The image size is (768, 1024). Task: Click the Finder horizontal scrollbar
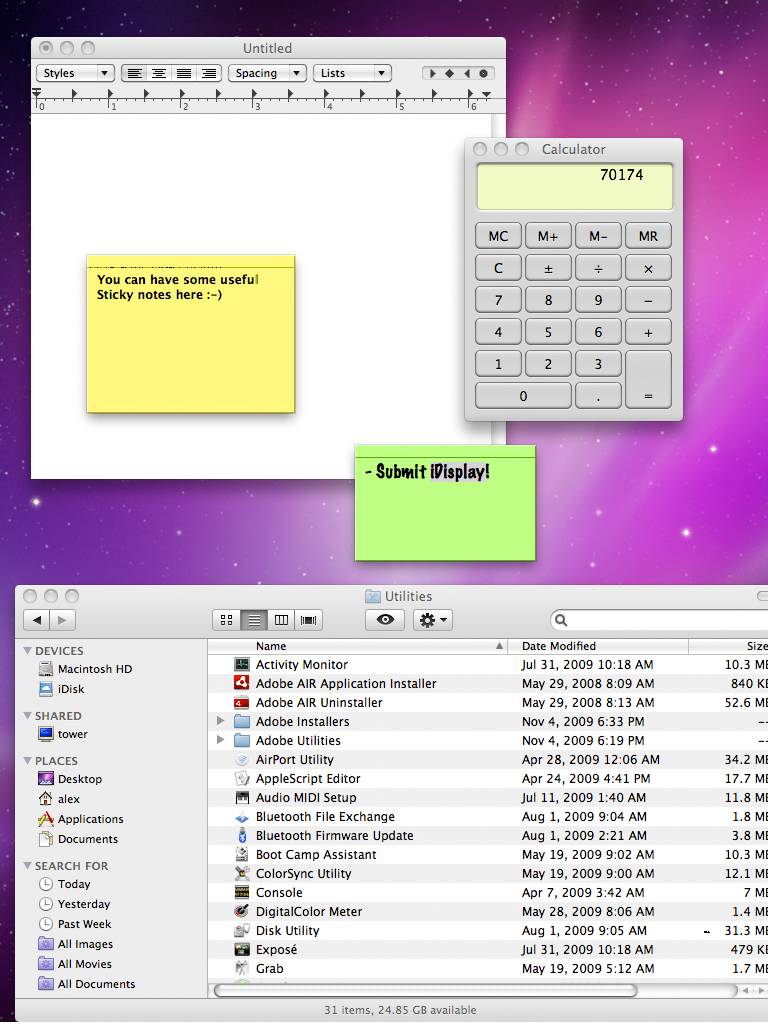click(x=425, y=991)
